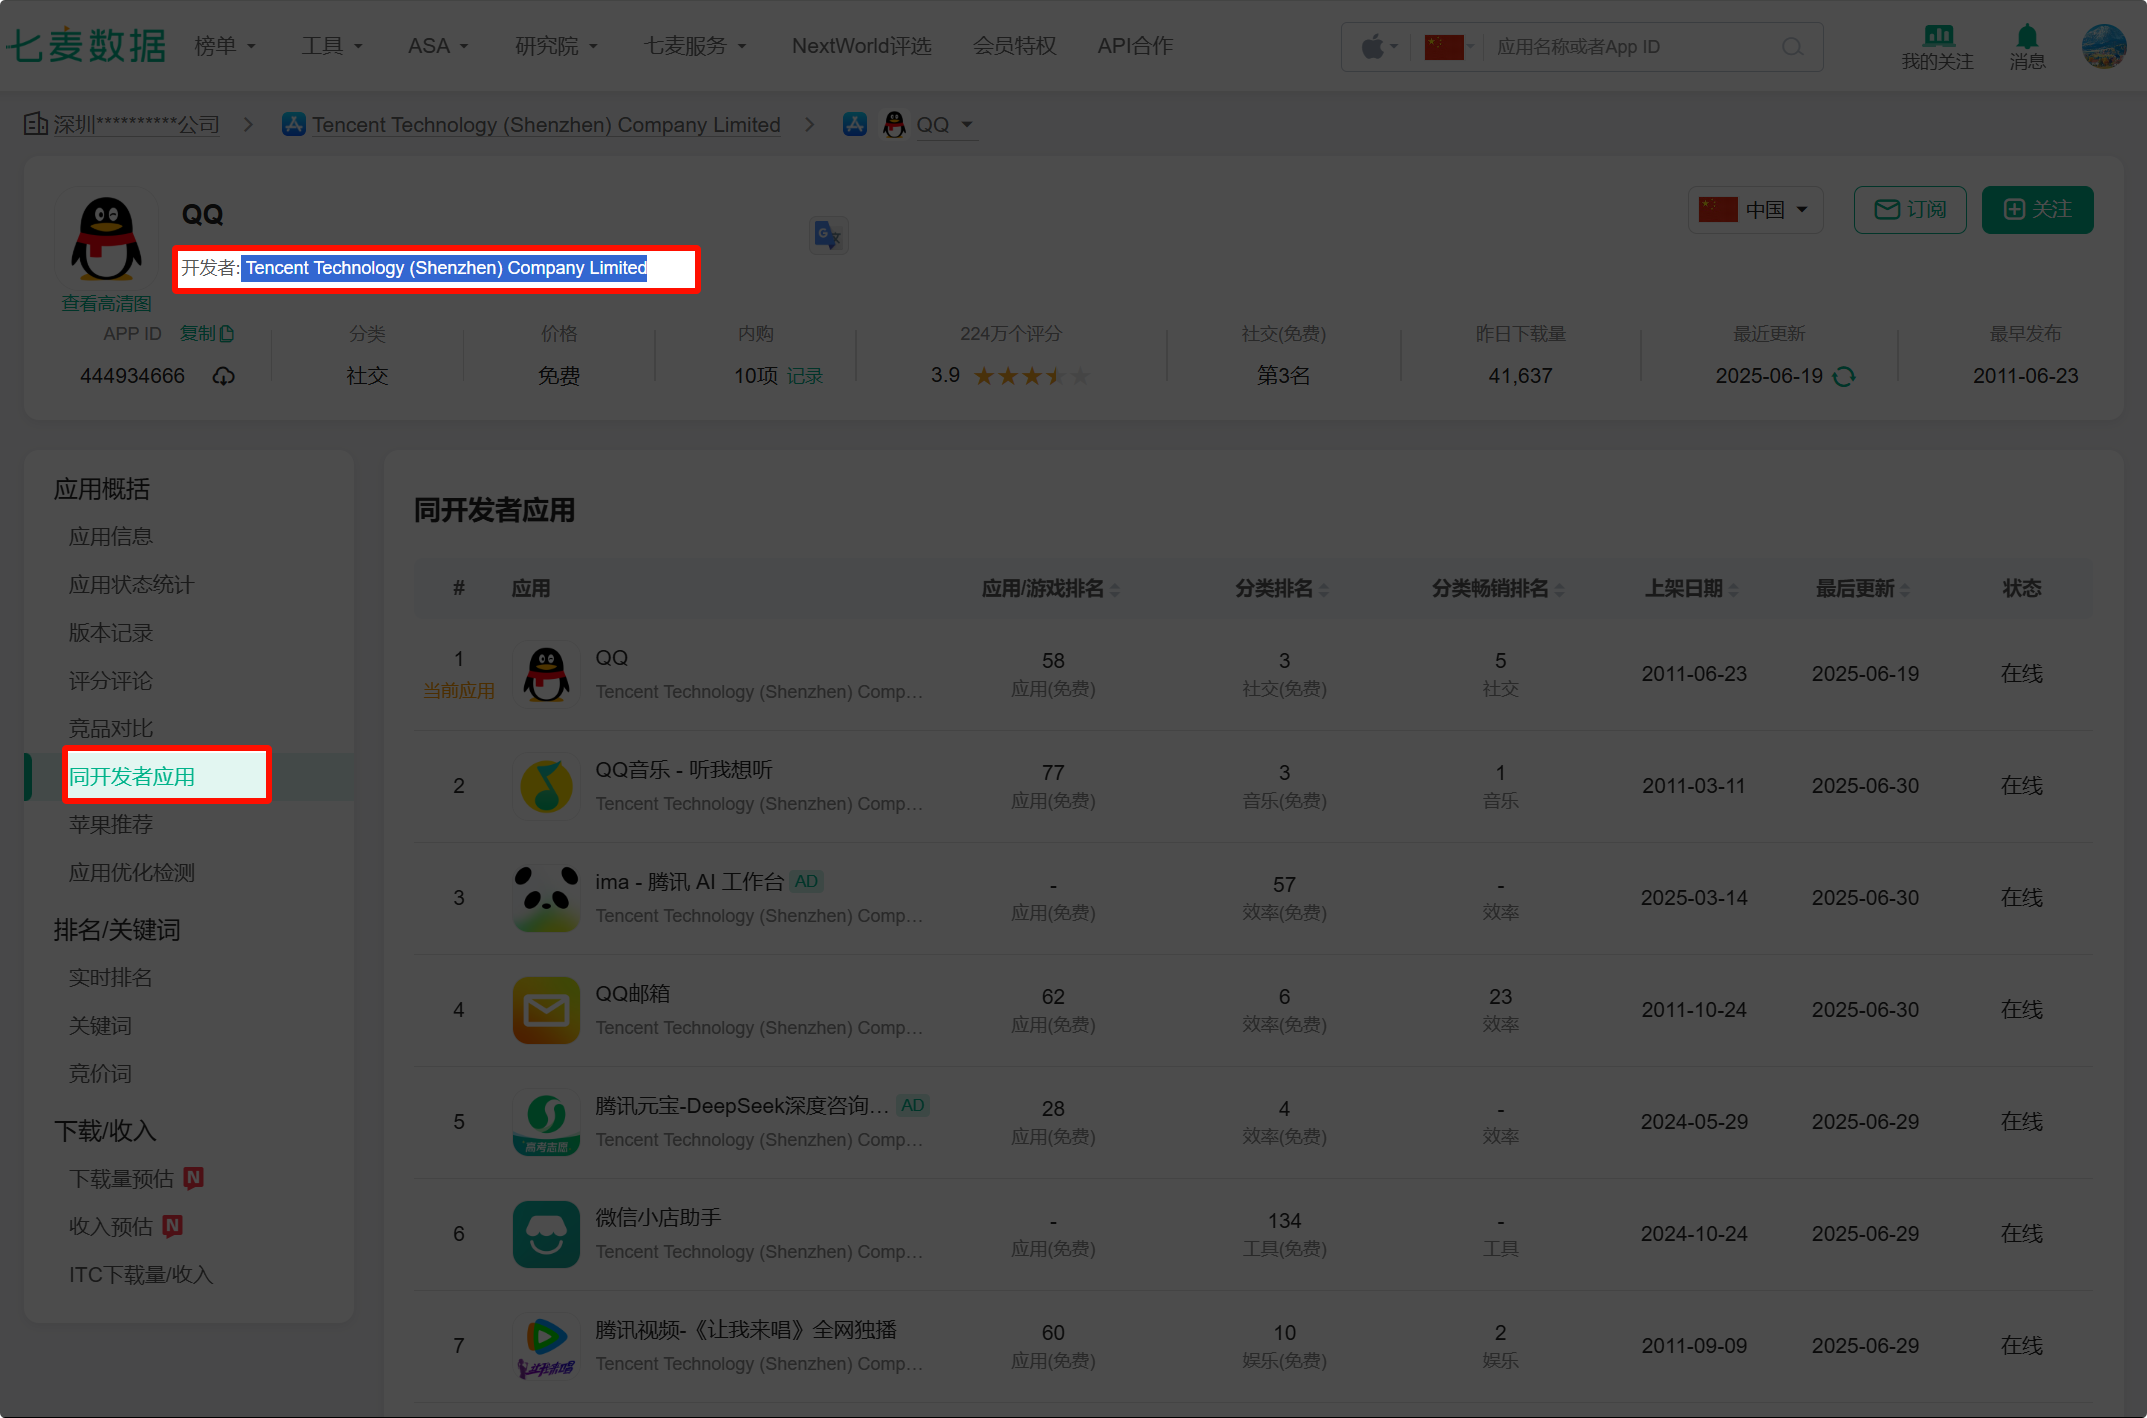Expand the 中国 country dropdown

pos(1755,210)
